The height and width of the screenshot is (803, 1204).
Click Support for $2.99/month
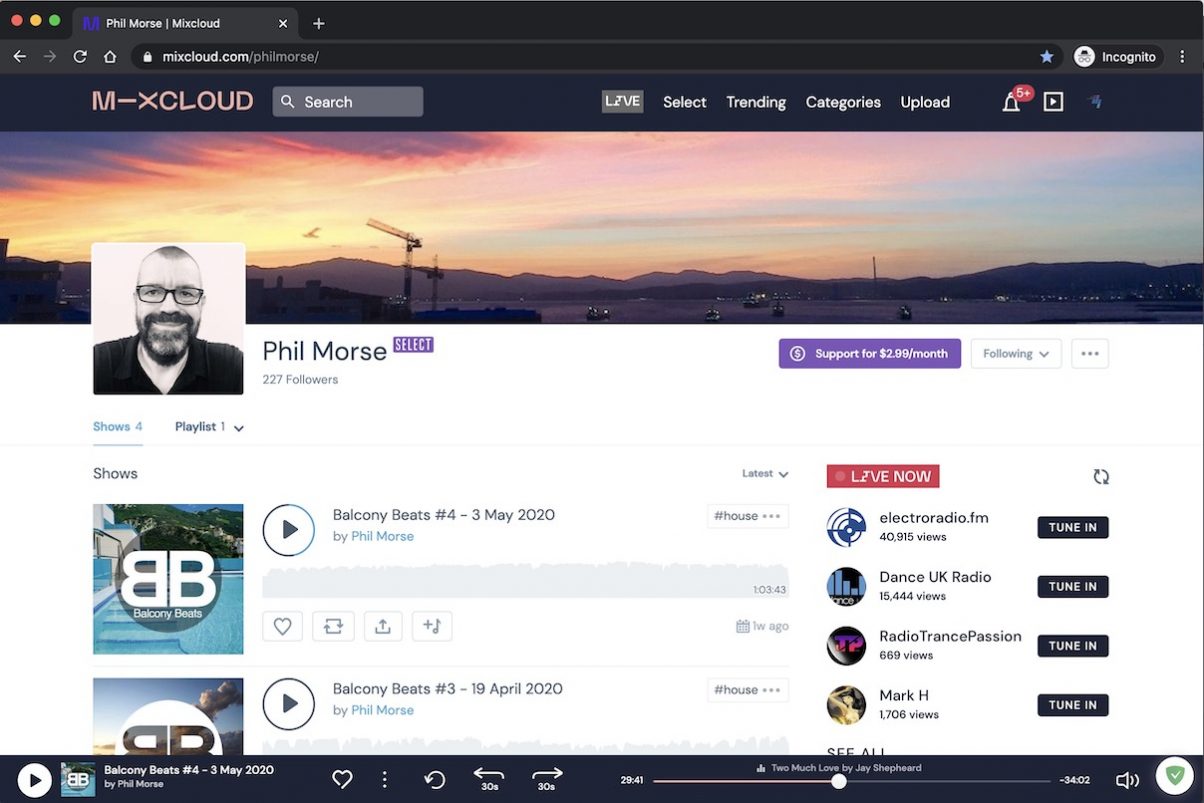(868, 353)
